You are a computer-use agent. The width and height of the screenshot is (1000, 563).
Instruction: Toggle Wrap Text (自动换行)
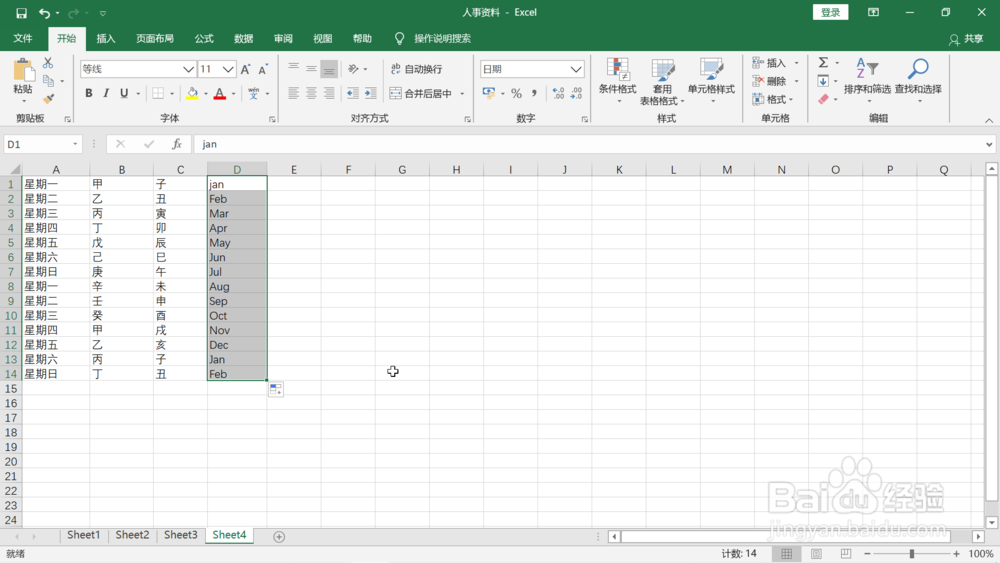(416, 69)
